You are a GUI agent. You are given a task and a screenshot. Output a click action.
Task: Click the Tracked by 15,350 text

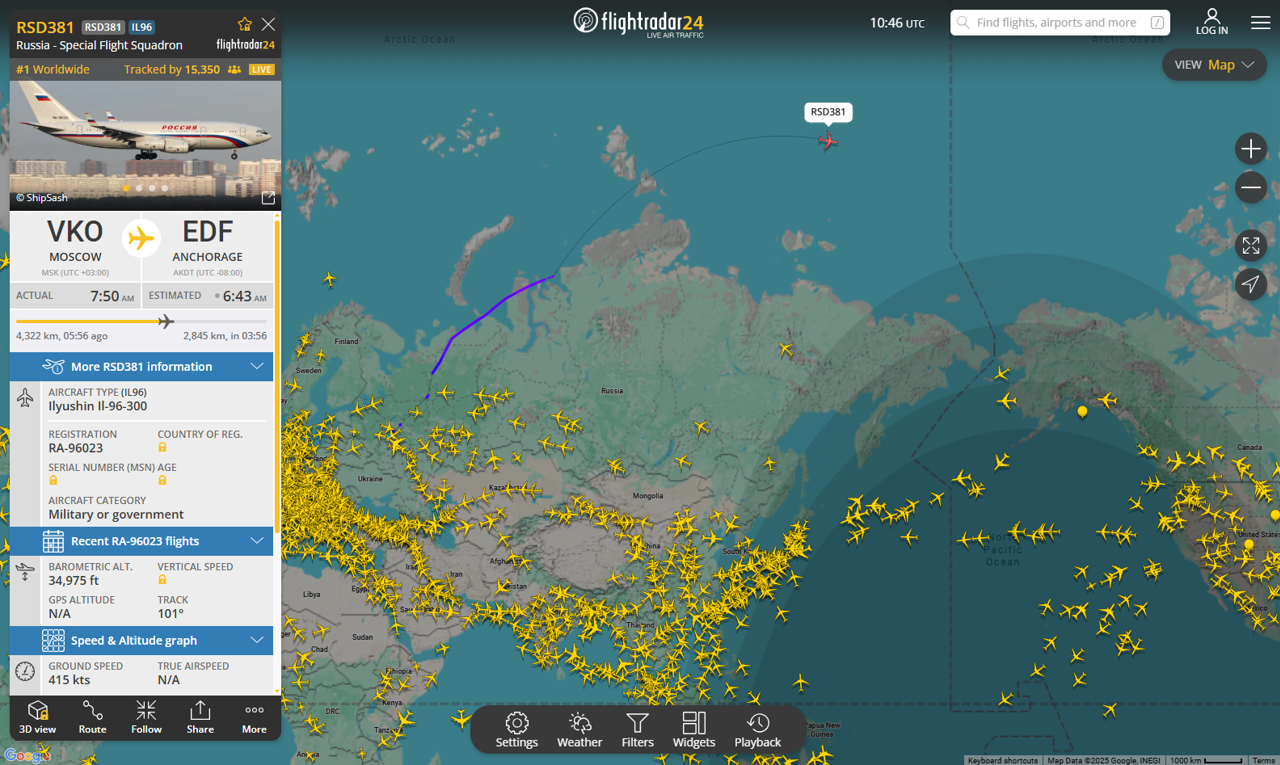tap(172, 70)
